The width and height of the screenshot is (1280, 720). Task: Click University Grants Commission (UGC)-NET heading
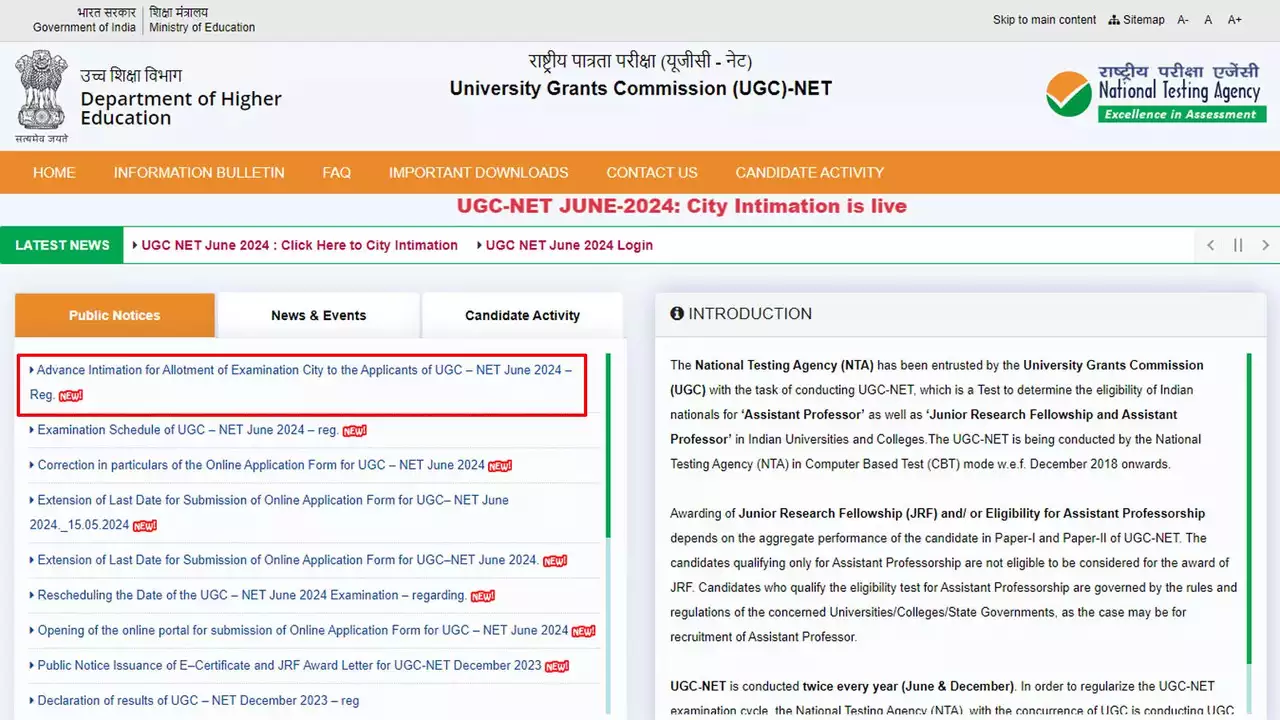tap(640, 88)
